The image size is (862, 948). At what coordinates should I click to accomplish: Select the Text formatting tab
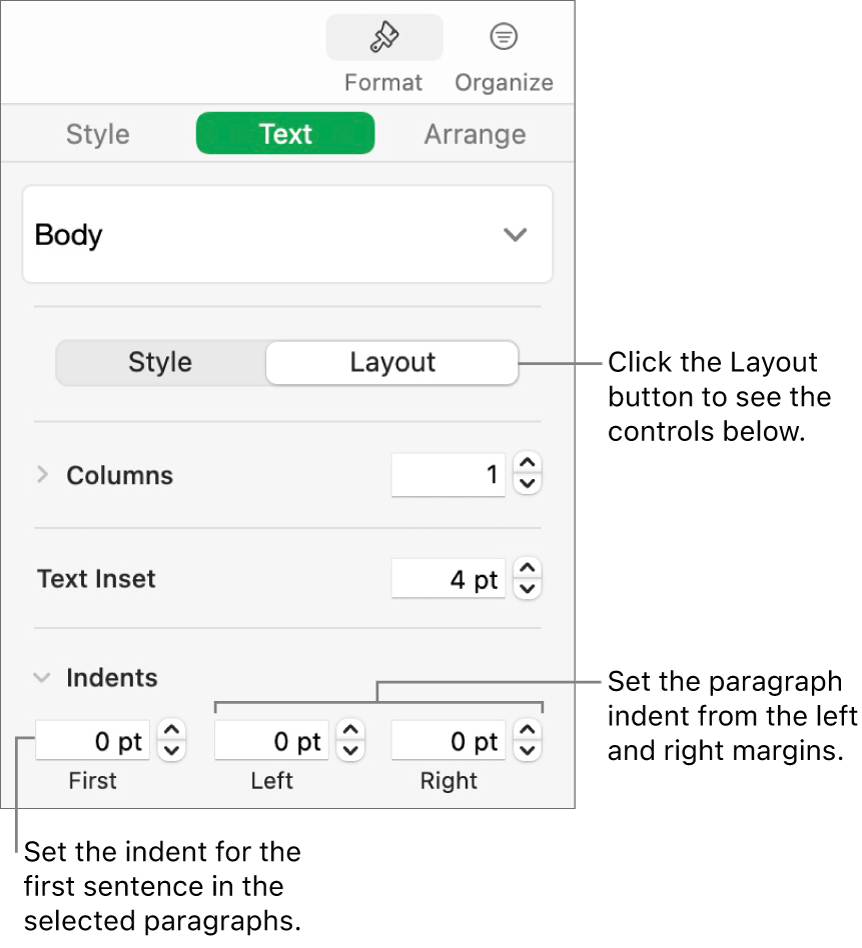pyautogui.click(x=285, y=133)
